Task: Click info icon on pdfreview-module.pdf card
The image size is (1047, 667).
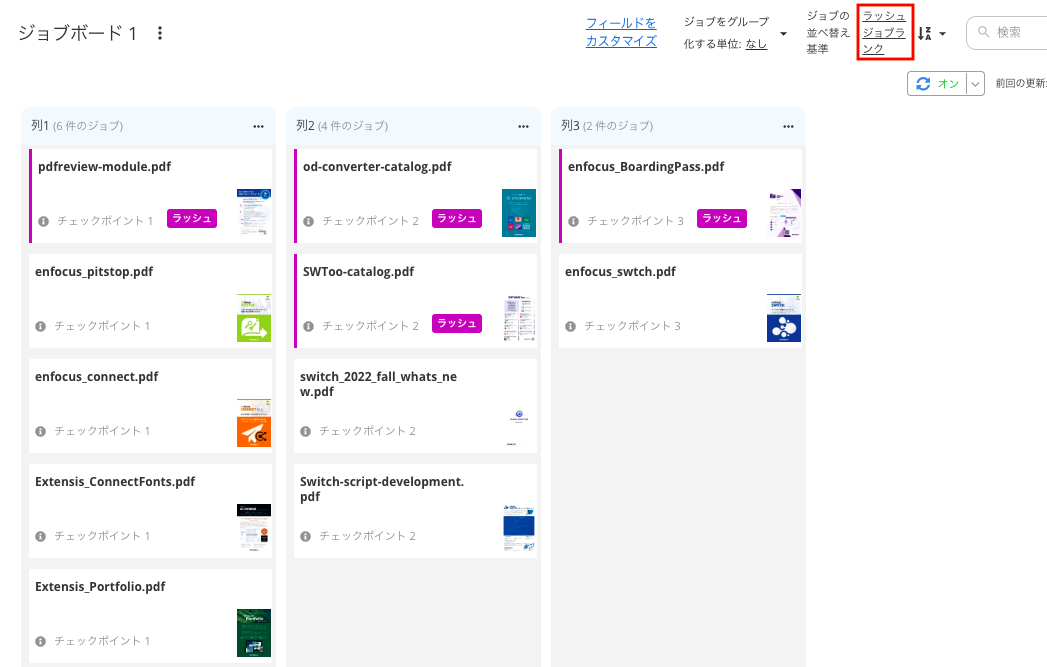Action: coord(44,221)
